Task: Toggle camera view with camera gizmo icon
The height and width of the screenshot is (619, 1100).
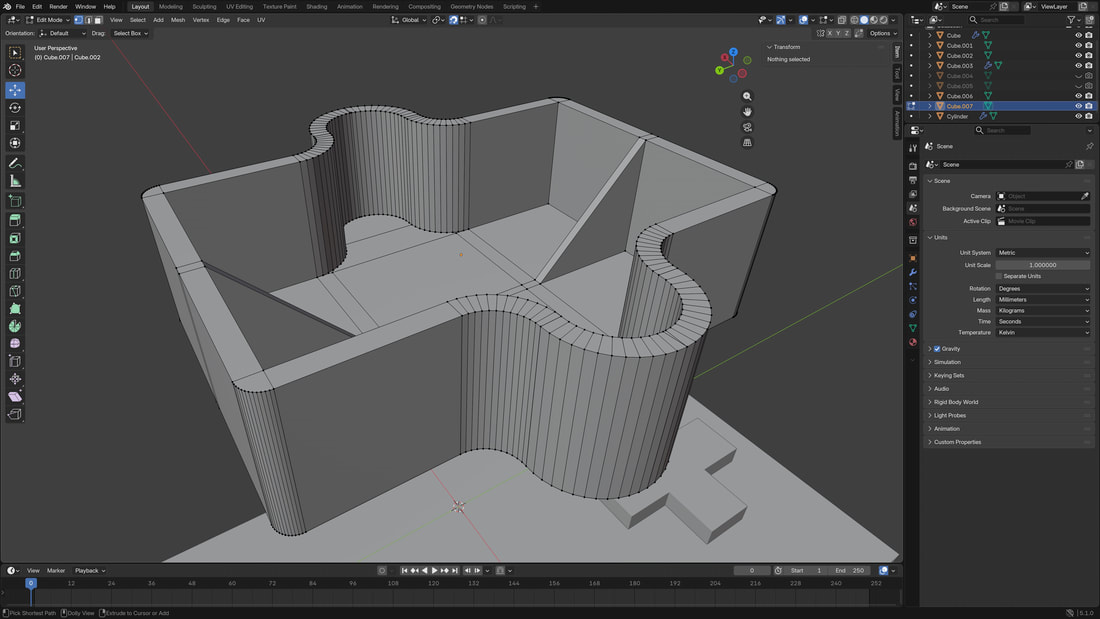Action: [747, 127]
